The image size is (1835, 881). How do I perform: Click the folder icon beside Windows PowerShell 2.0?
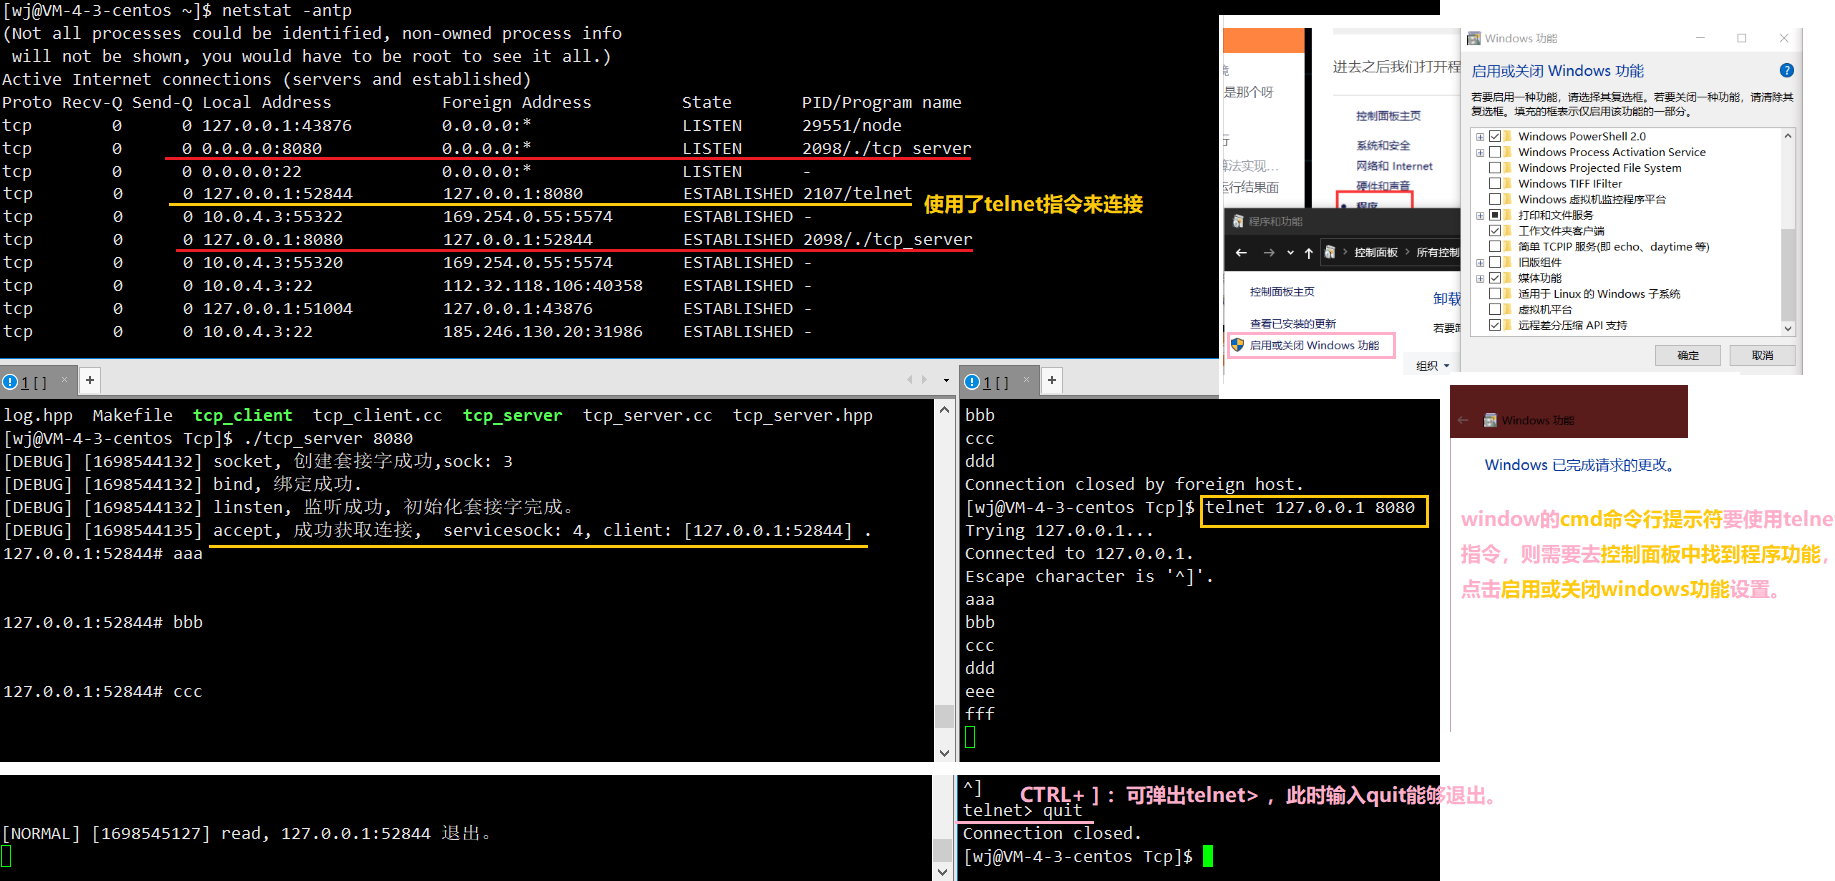click(x=1508, y=136)
